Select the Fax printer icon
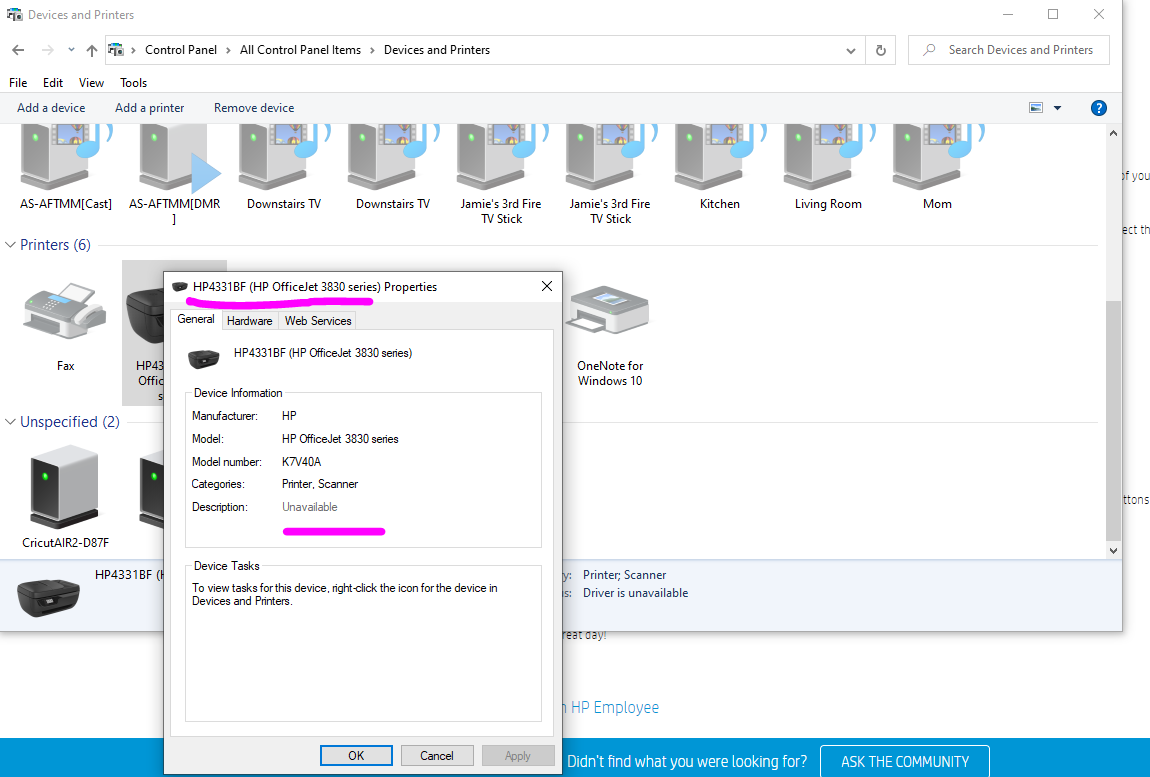The width and height of the screenshot is (1150, 777). pyautogui.click(x=65, y=313)
